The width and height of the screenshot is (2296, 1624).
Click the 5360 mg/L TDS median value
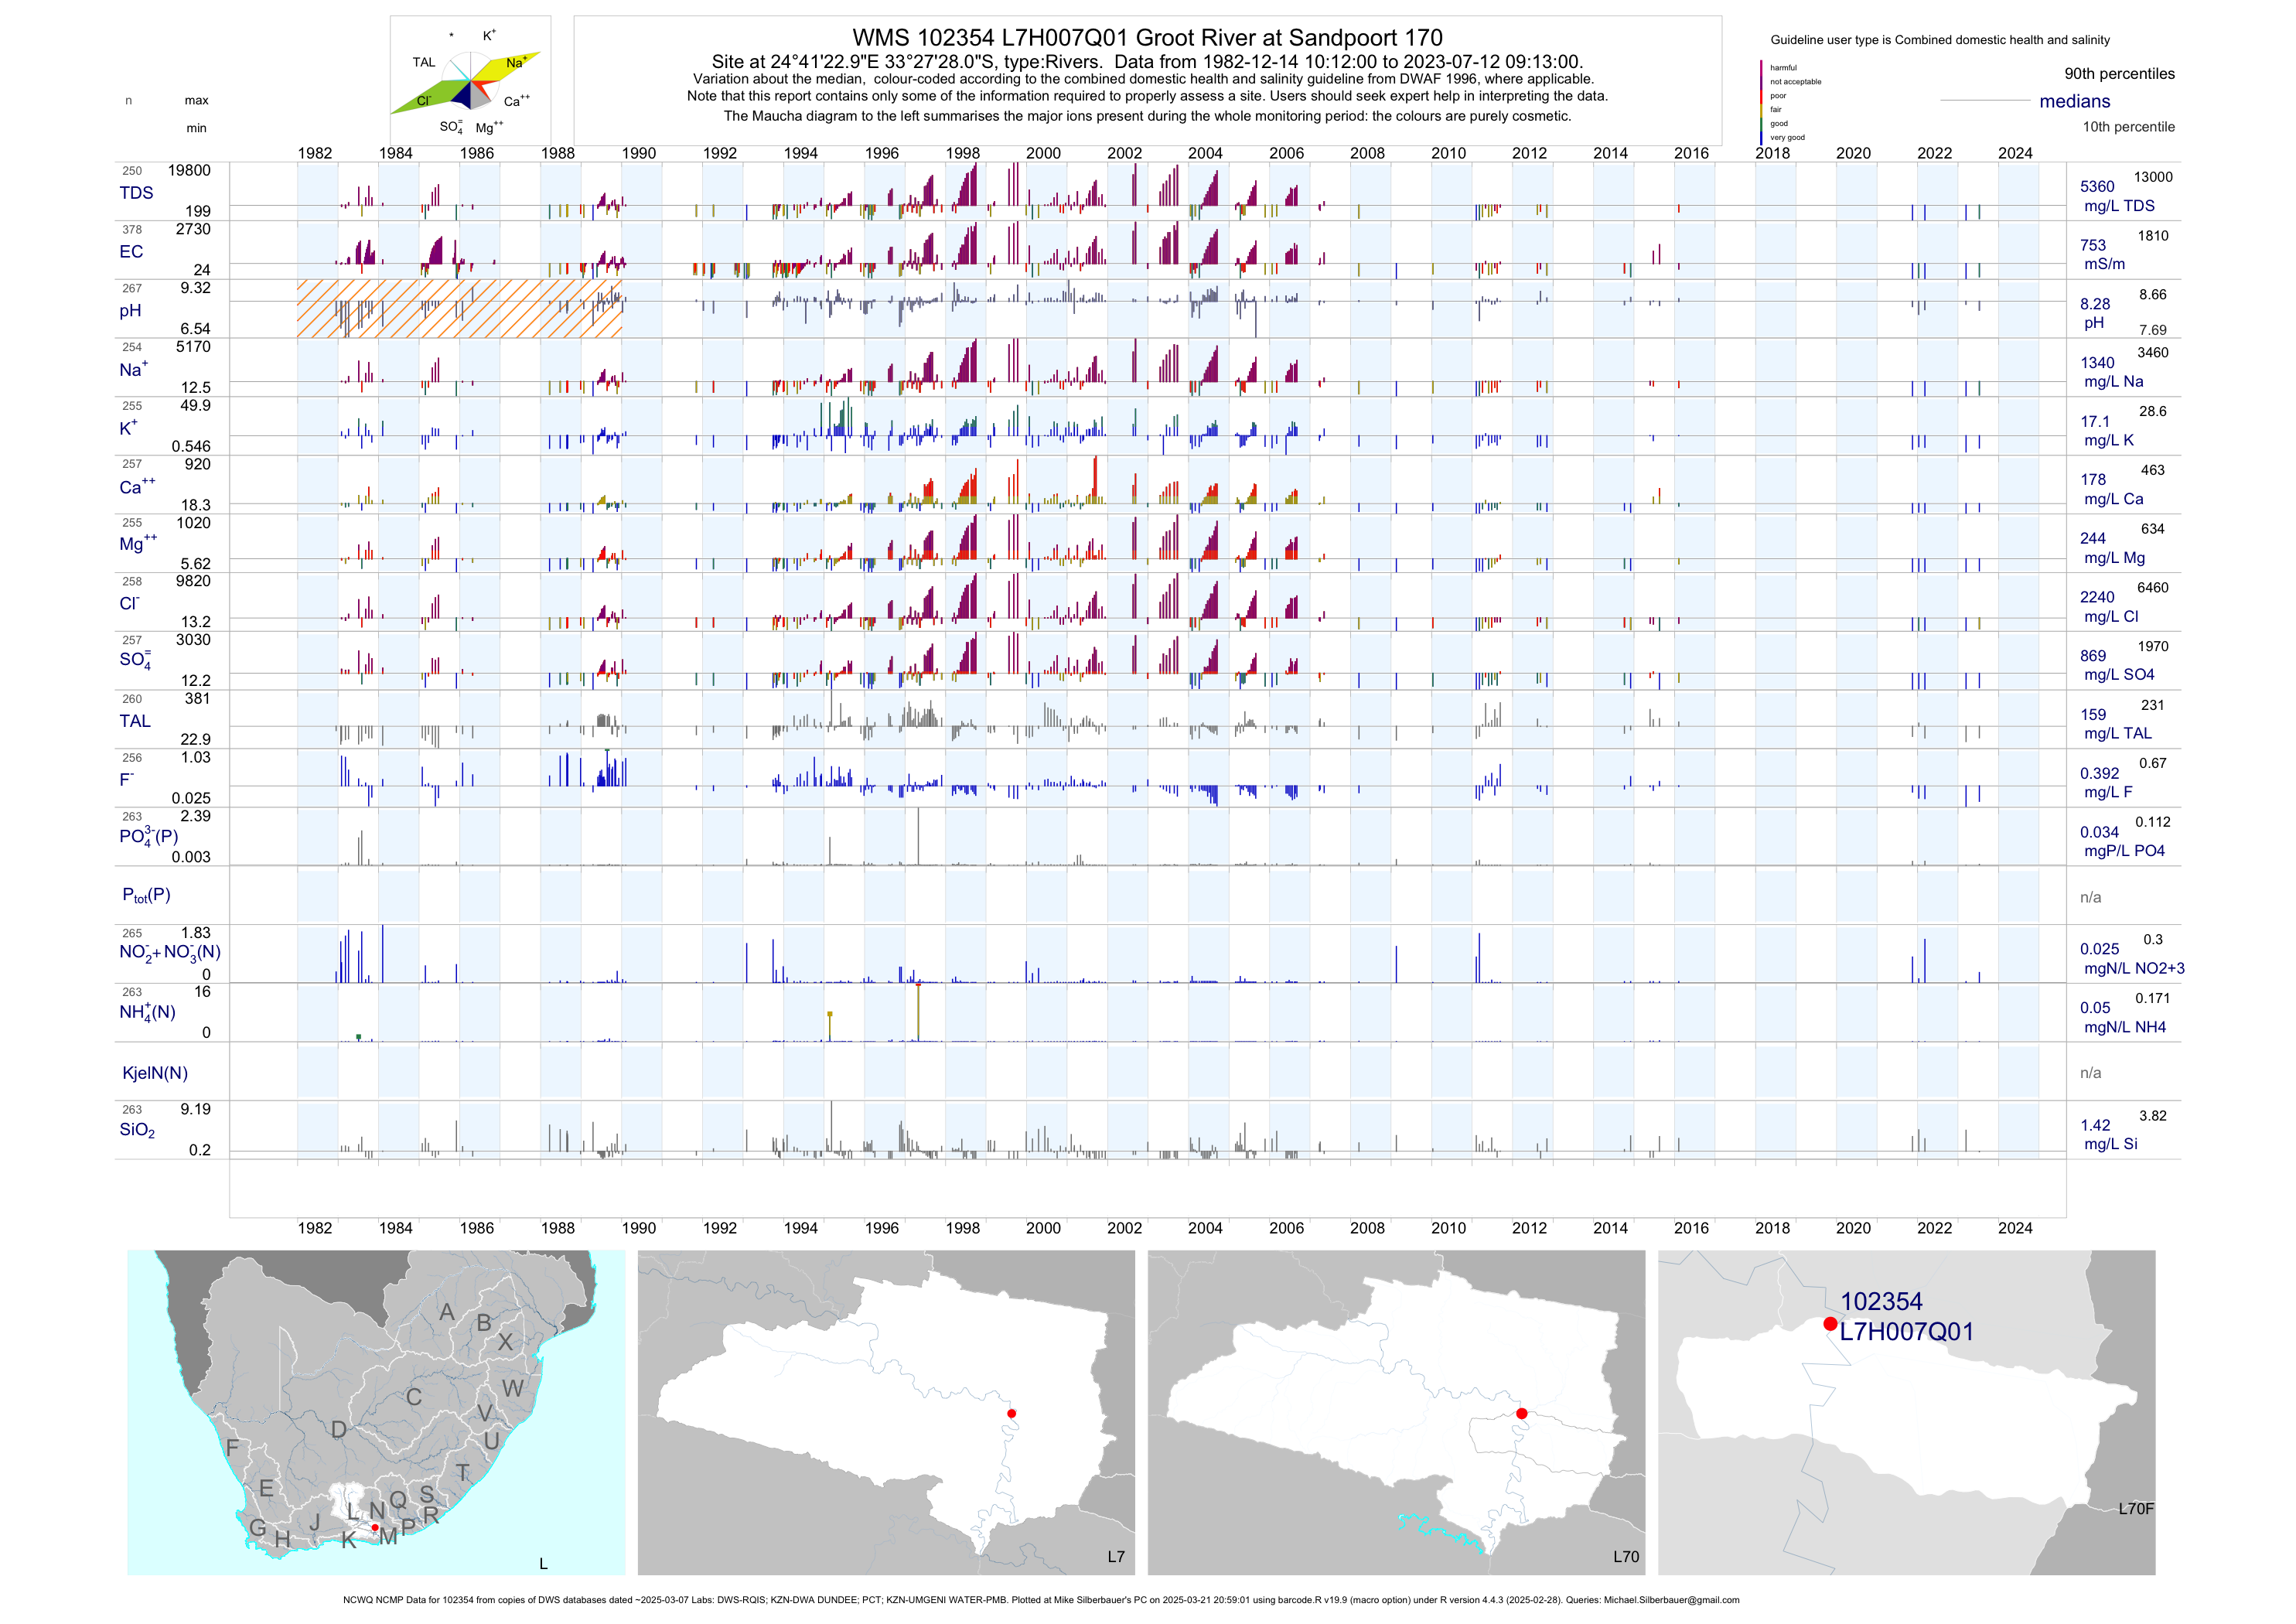[x=2097, y=186]
